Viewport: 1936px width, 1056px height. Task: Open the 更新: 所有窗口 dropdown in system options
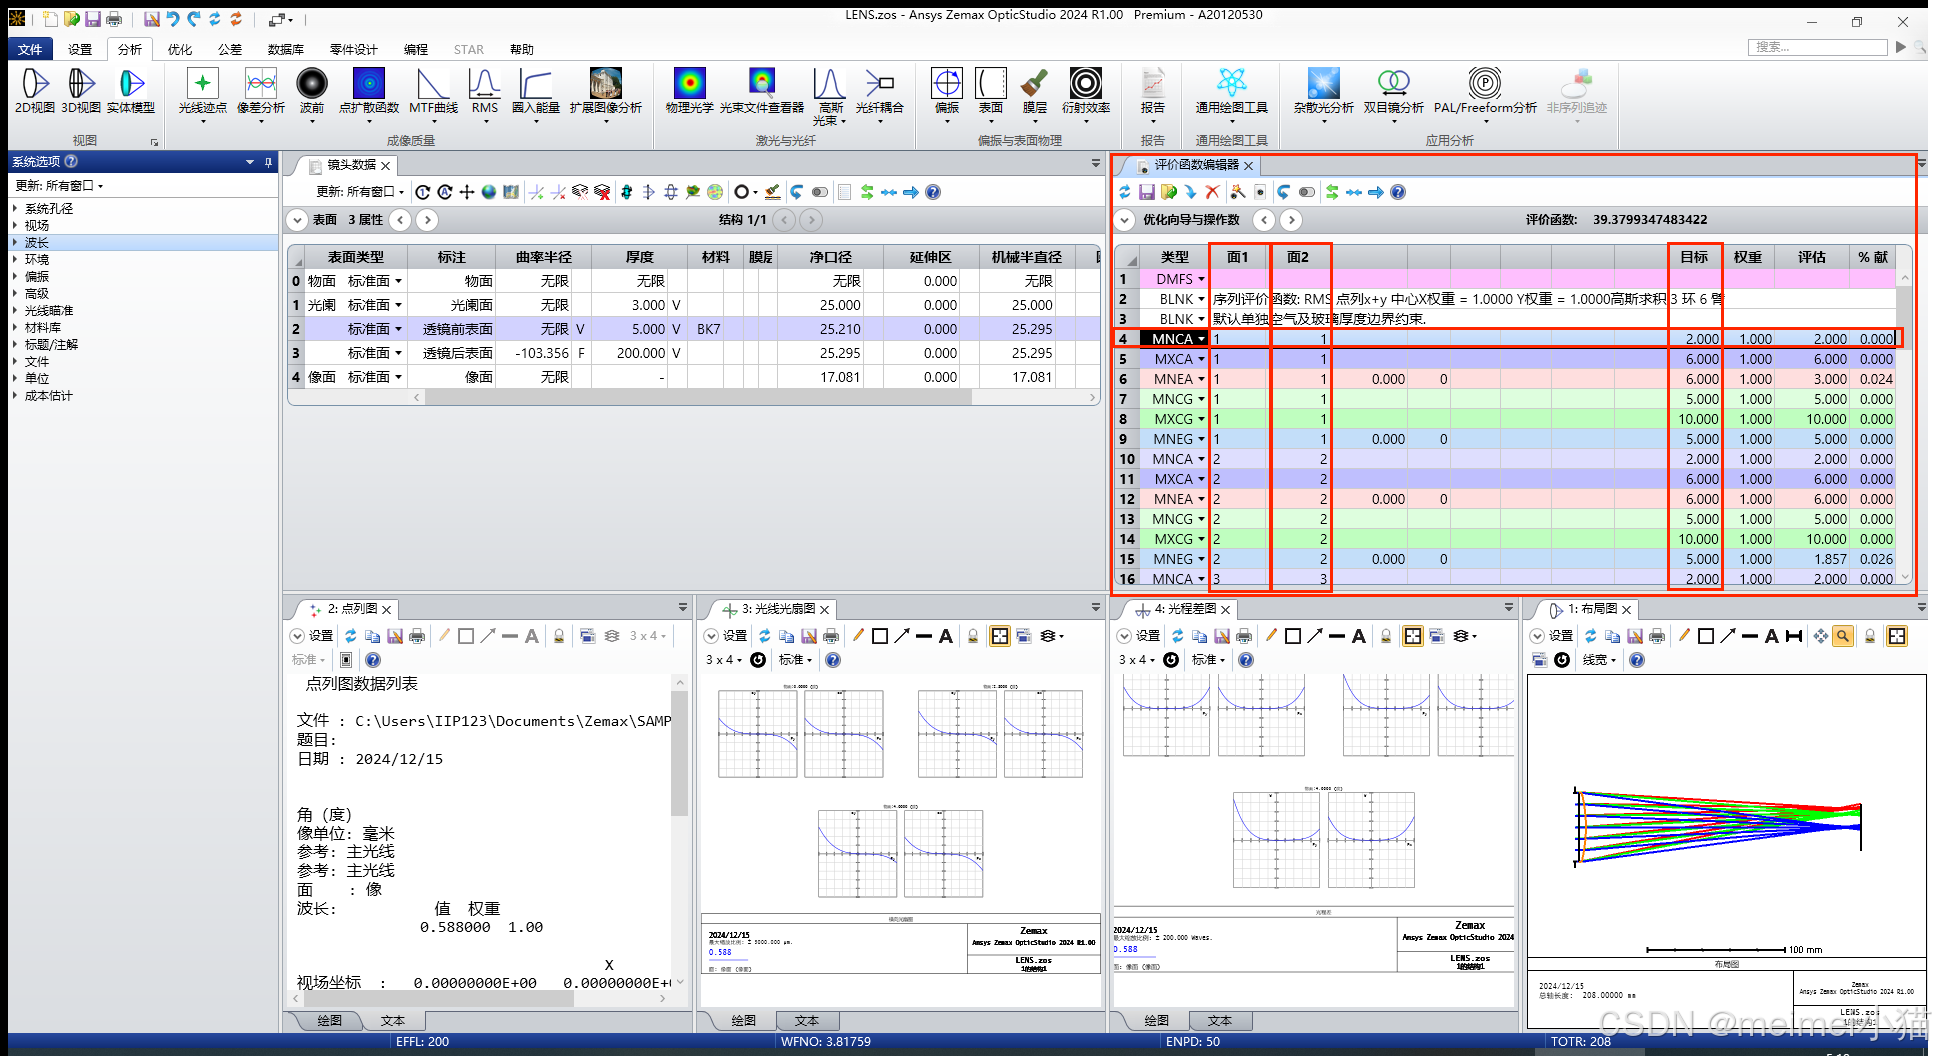59,186
